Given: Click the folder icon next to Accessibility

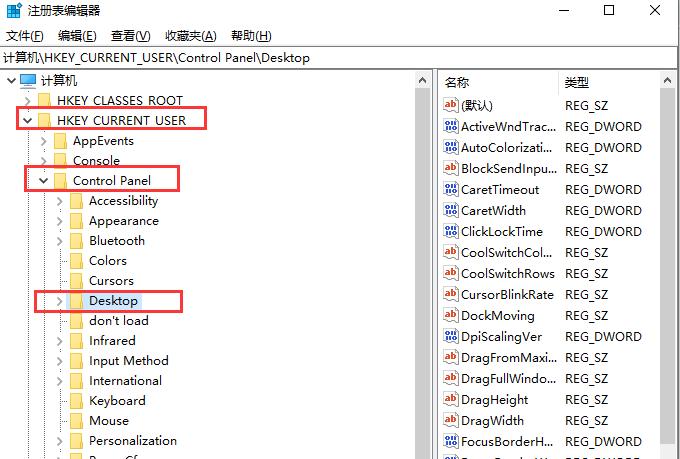Looking at the screenshot, I should point(76,201).
